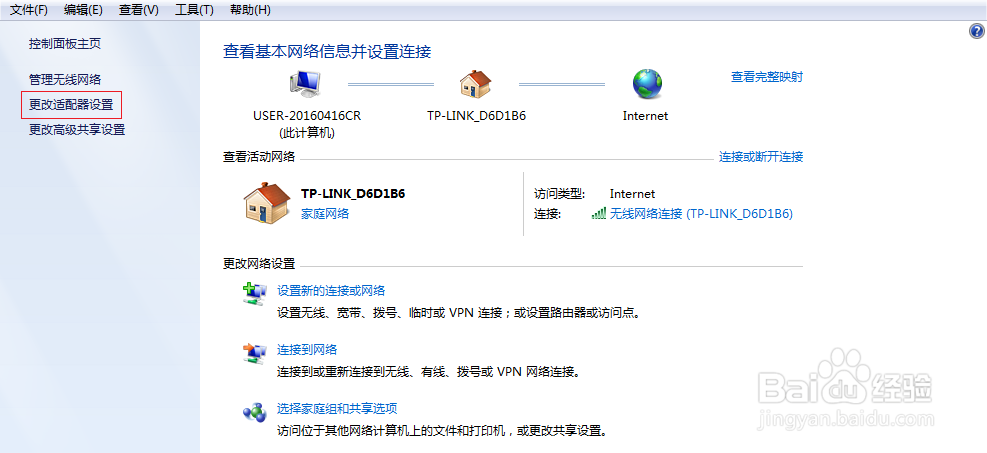Open 选择家庭组和共享选项 link
987x453 pixels.
pos(337,409)
